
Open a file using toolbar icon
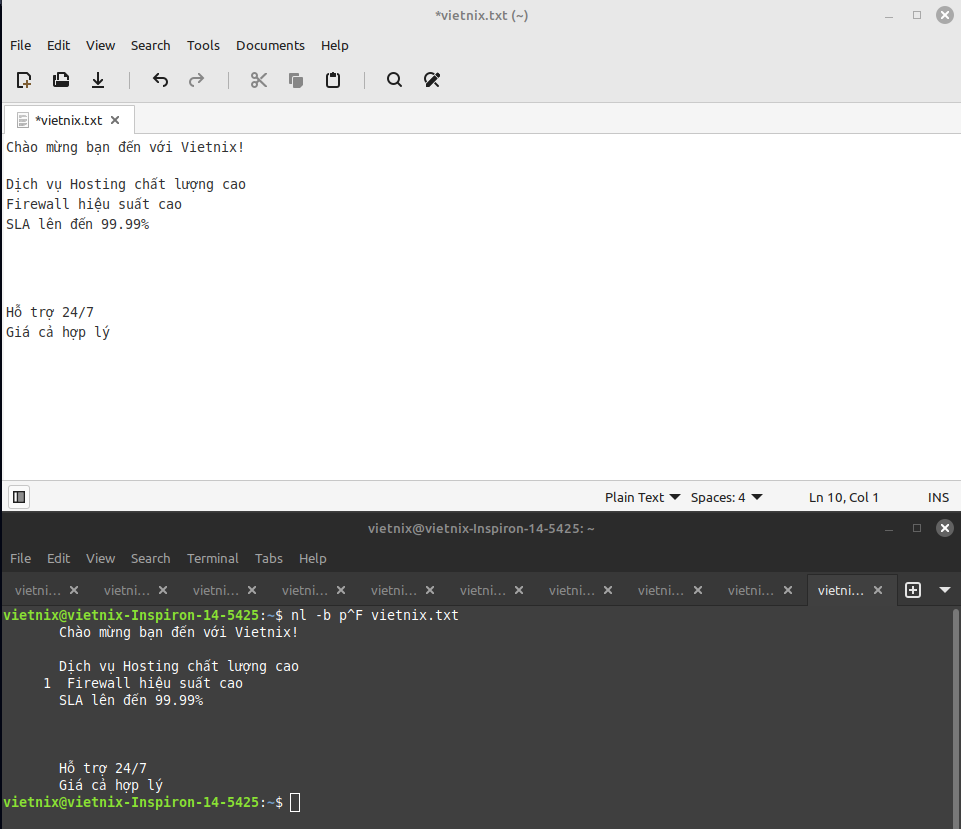61,80
